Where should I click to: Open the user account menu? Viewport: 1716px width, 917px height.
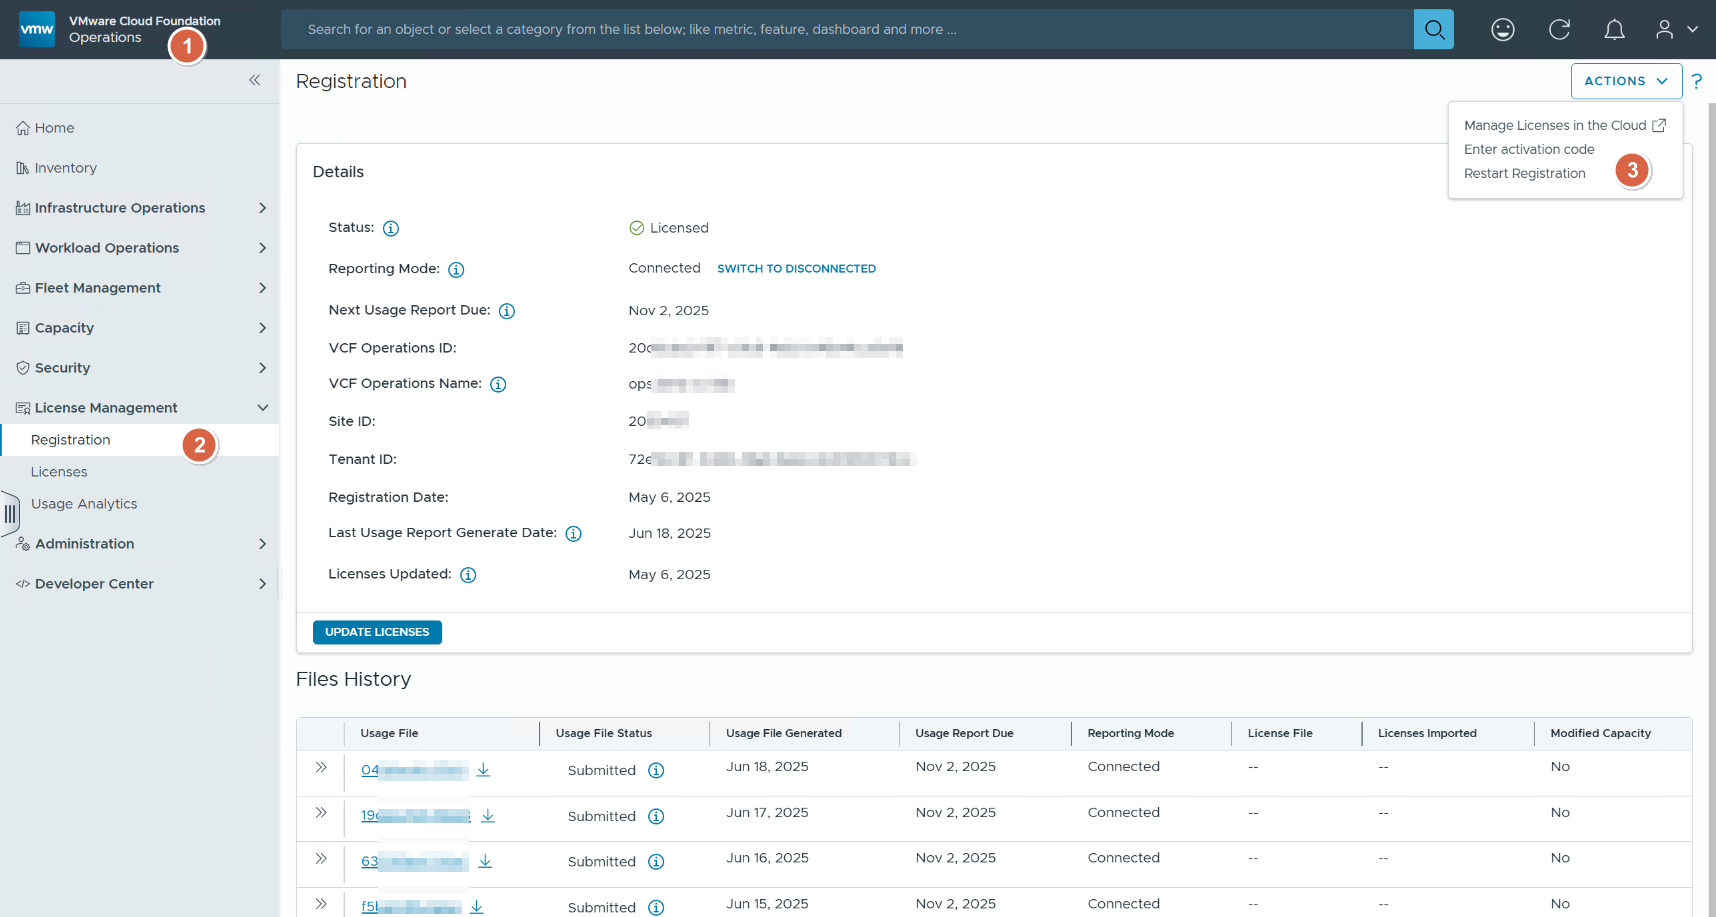click(1677, 29)
